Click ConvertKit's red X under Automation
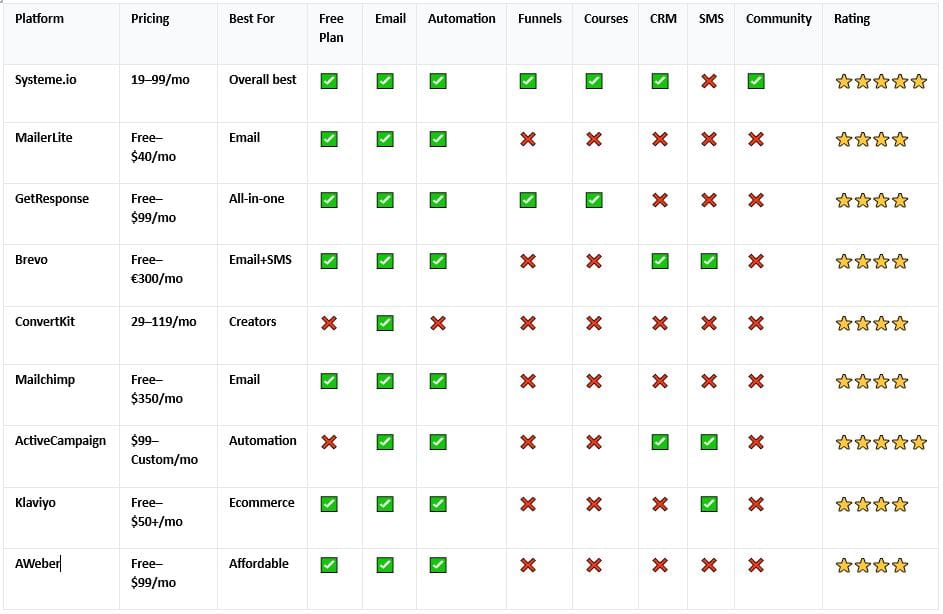The image size is (943, 614). 437,323
